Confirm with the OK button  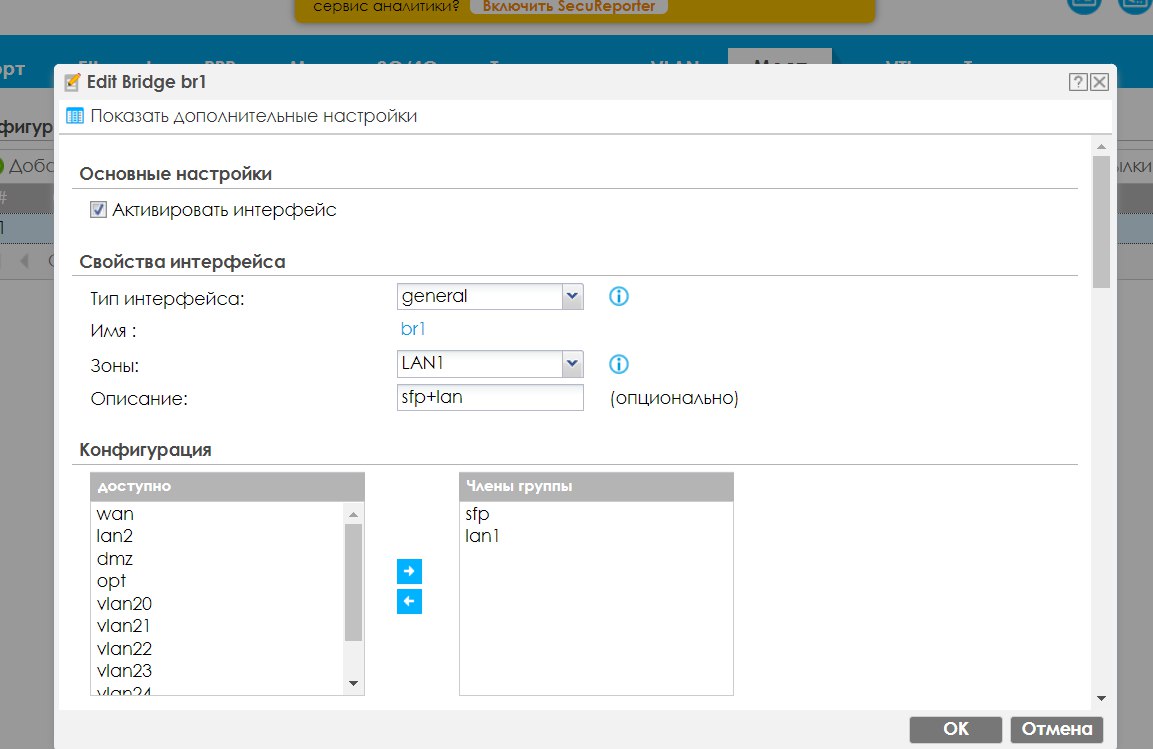(956, 729)
